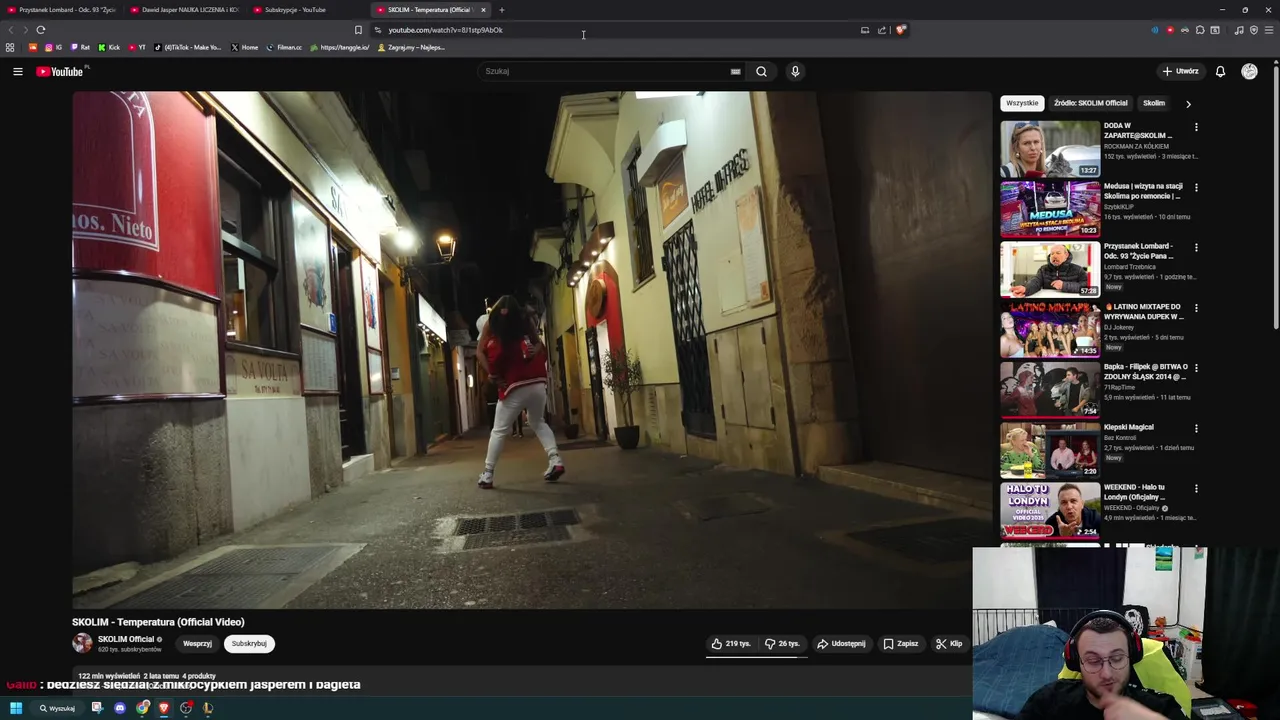1280x720 pixels.
Task: Open the browser music note icon
Action: (x=1239, y=30)
